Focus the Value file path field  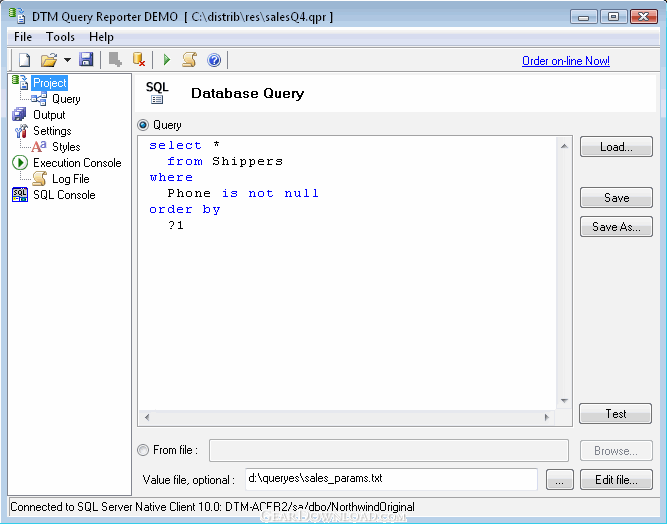(x=391, y=479)
